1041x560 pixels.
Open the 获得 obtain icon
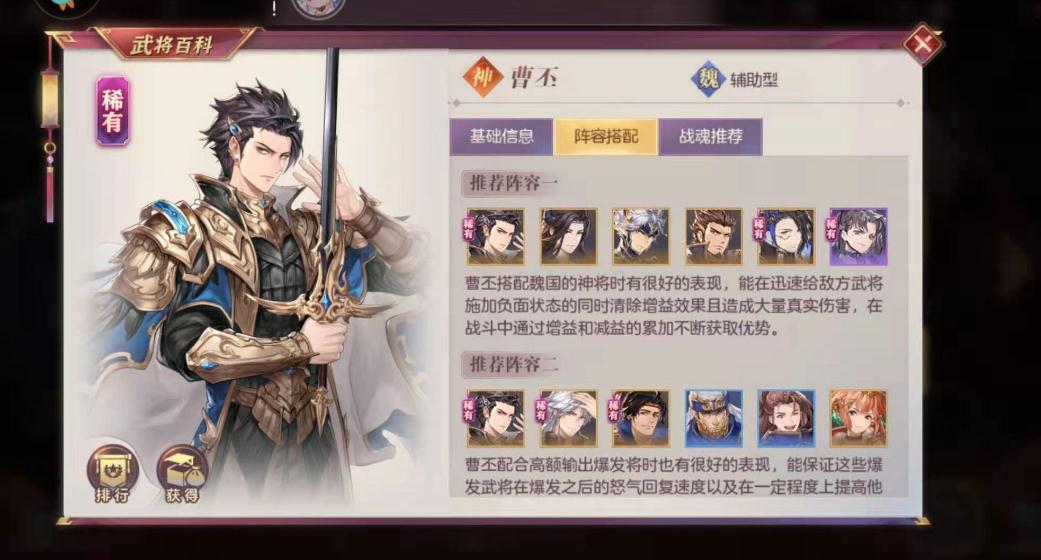coord(182,473)
